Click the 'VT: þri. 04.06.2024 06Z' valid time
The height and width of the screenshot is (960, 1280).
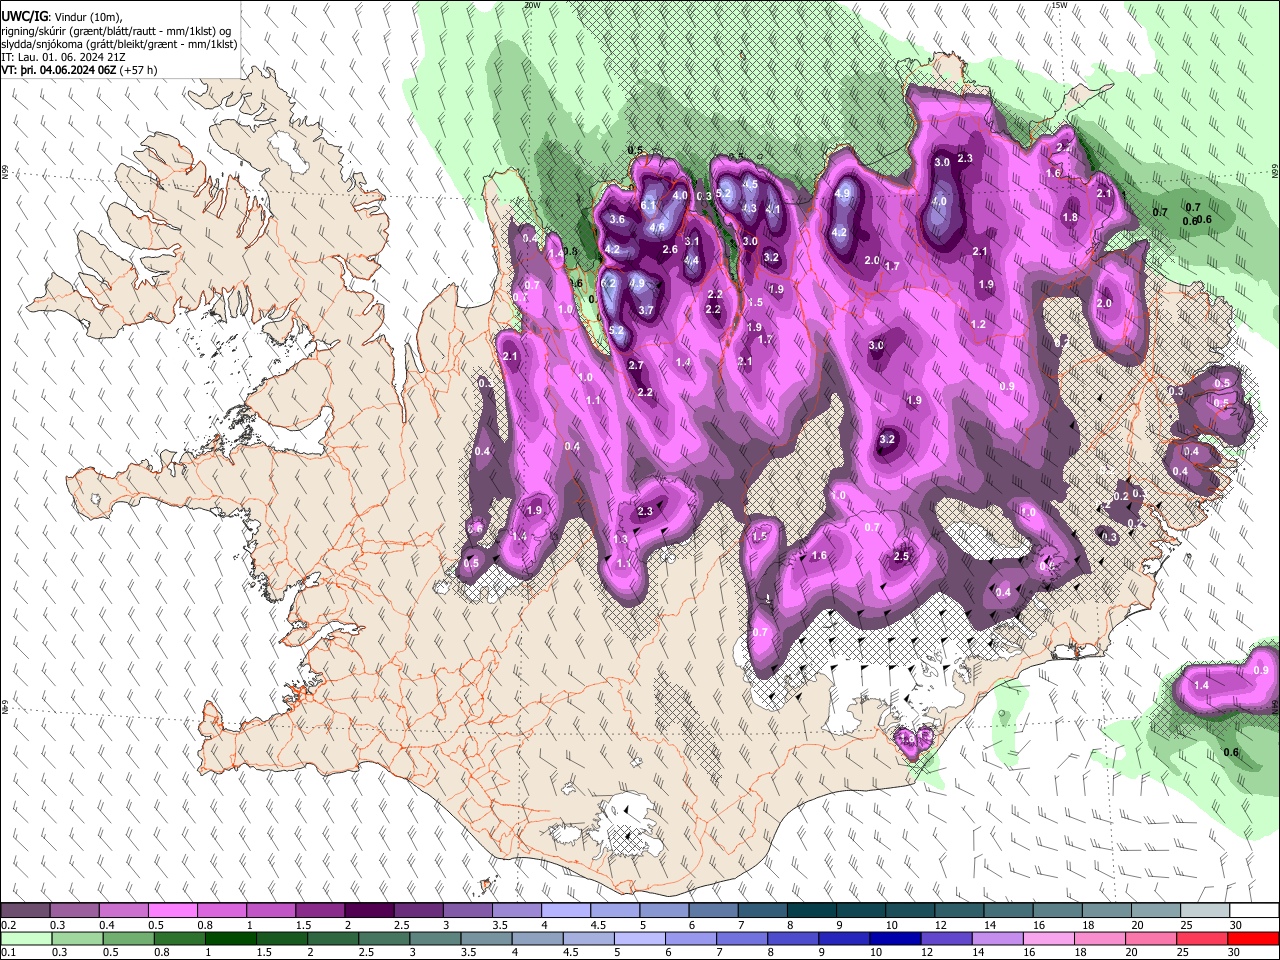pyautogui.click(x=59, y=70)
